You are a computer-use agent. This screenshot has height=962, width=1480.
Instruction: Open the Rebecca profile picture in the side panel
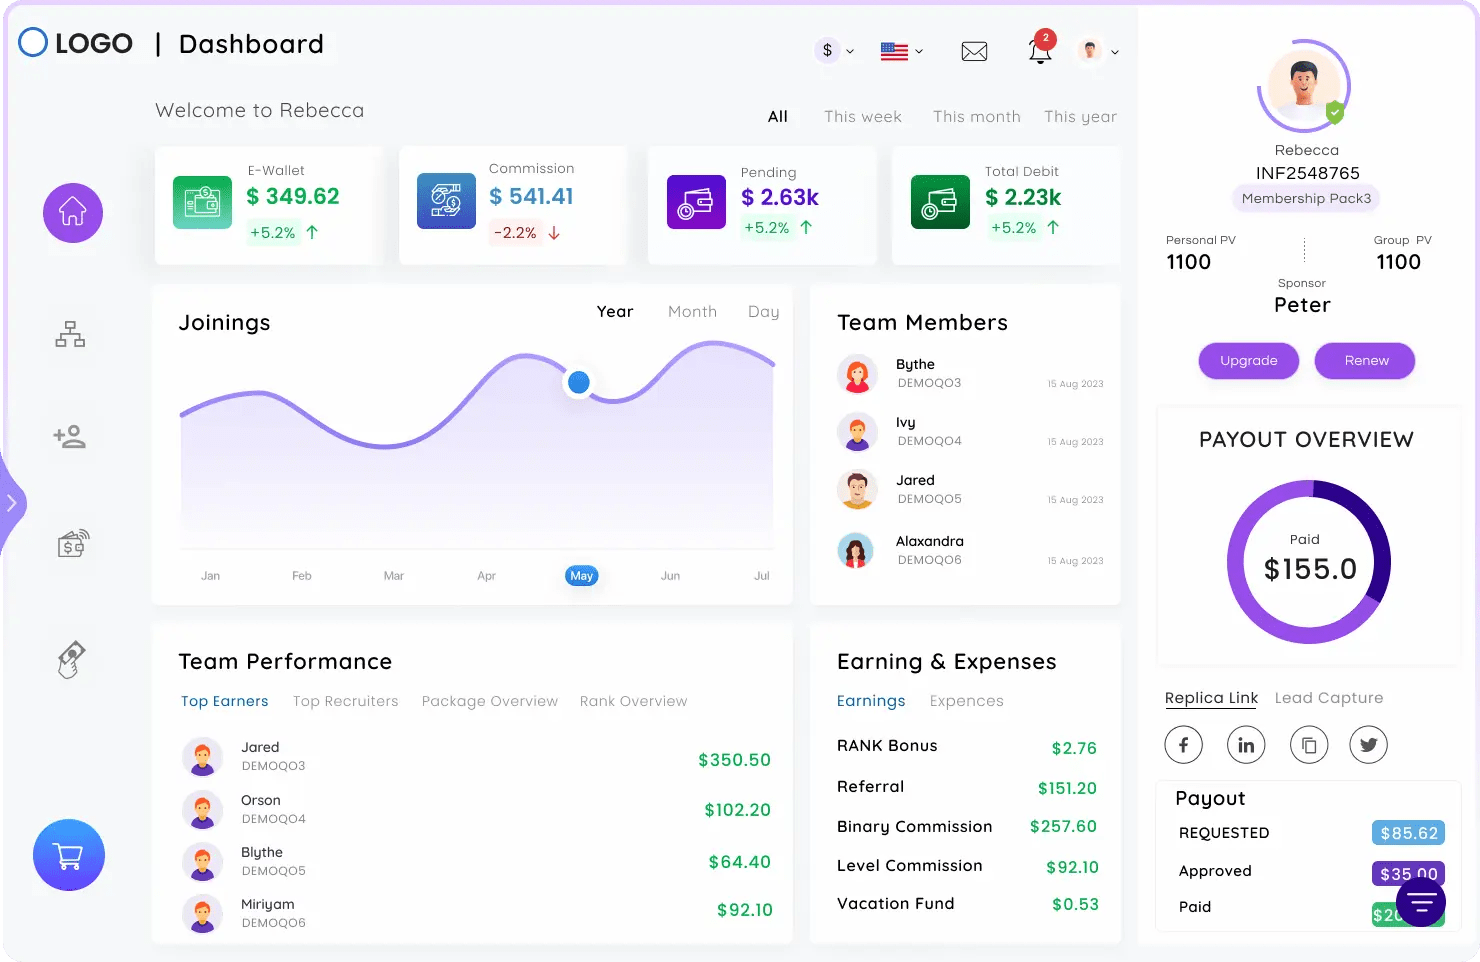pyautogui.click(x=1304, y=85)
